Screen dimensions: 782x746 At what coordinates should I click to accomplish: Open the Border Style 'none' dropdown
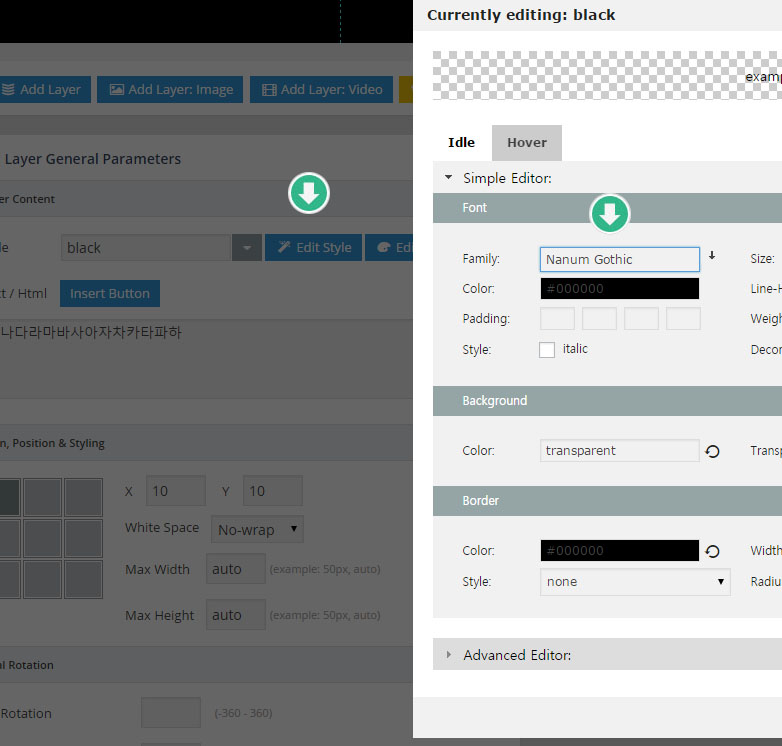(635, 582)
